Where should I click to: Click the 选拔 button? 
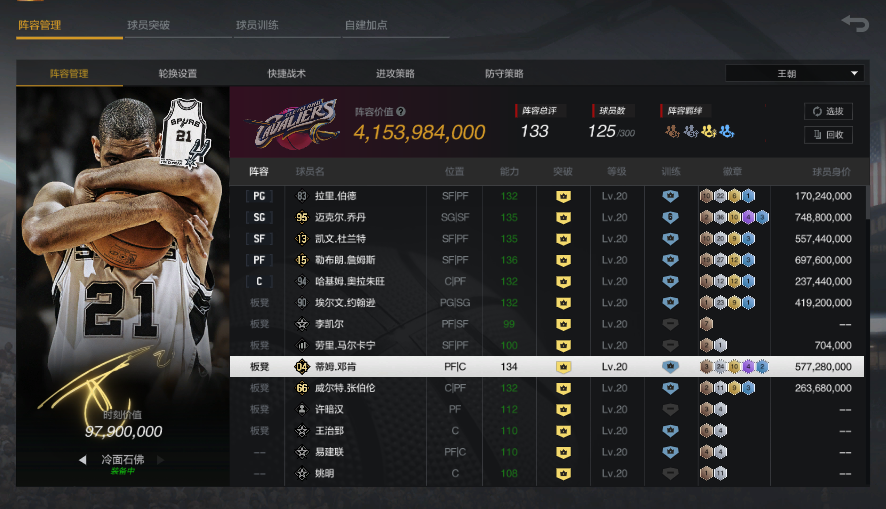click(828, 111)
